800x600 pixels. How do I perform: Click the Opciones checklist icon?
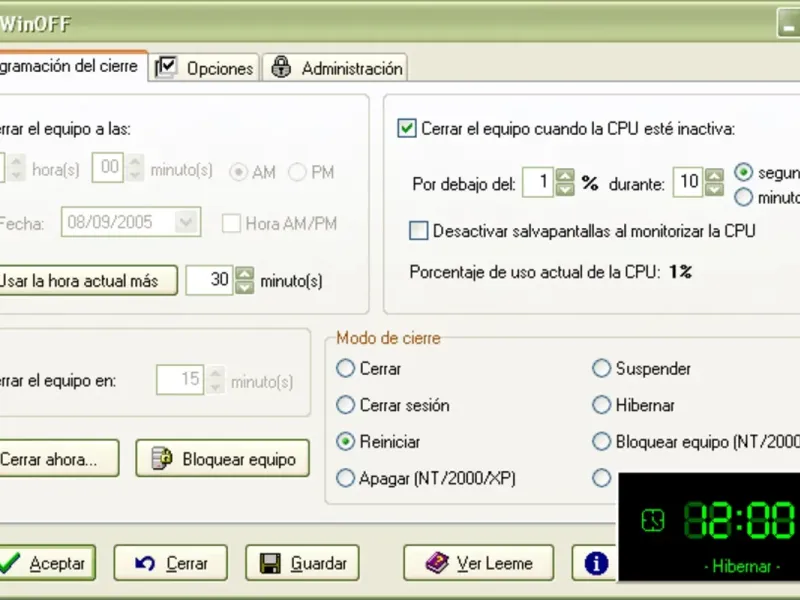(166, 67)
